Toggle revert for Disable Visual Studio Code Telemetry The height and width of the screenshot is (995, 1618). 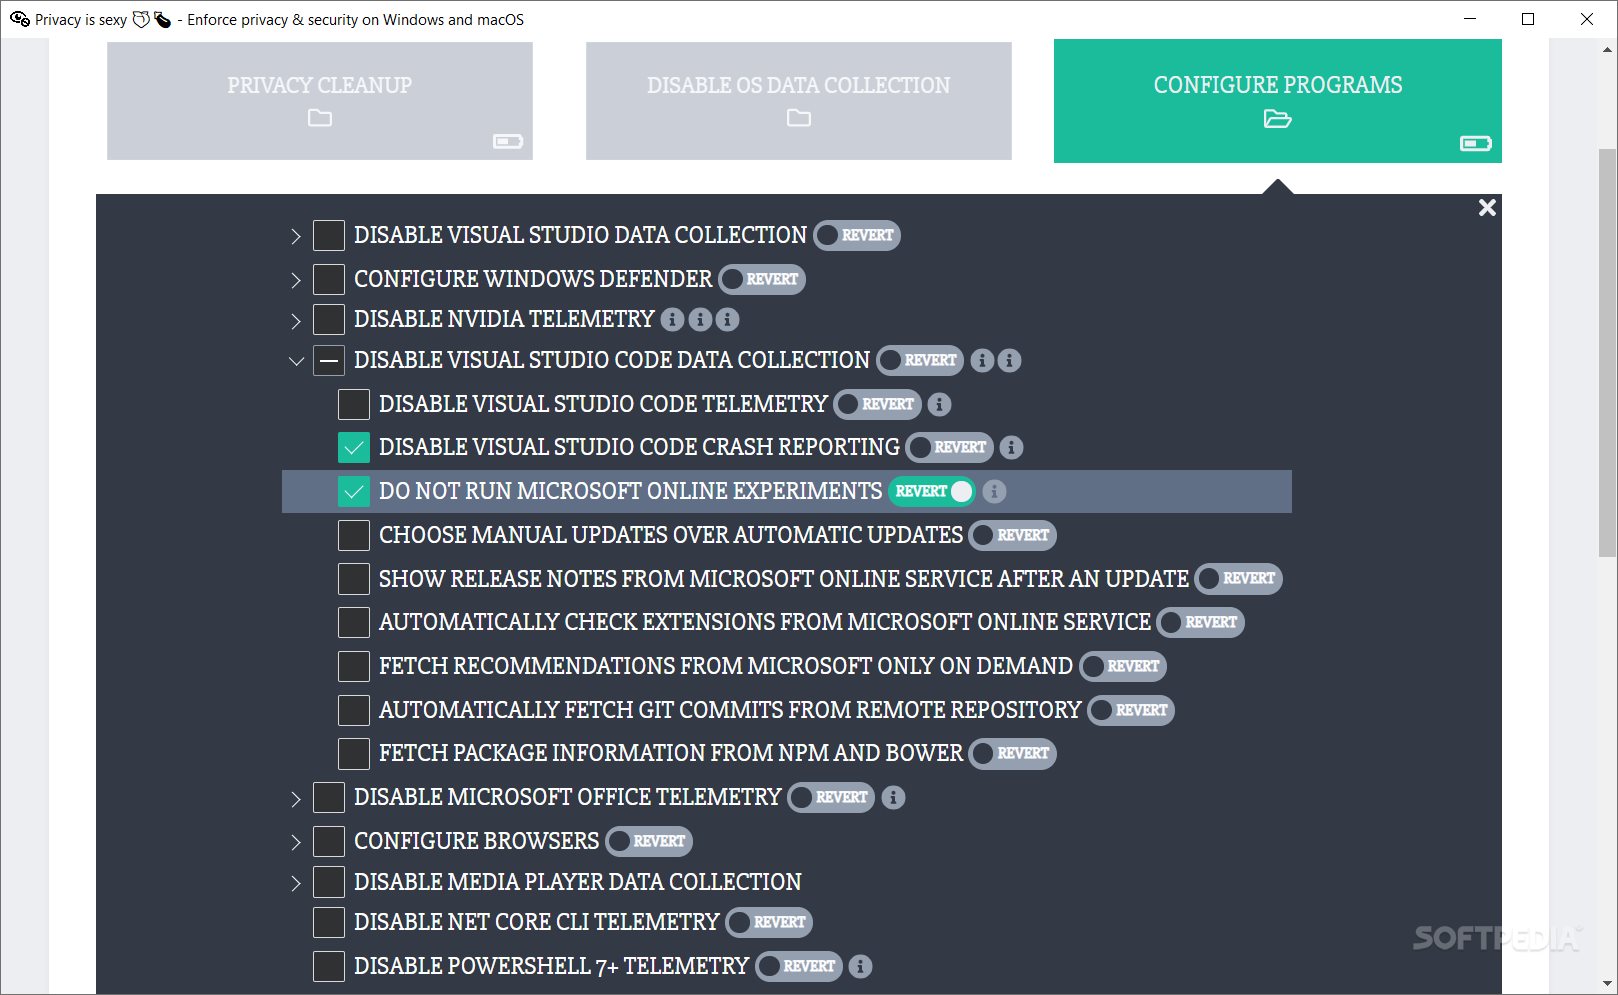click(878, 405)
